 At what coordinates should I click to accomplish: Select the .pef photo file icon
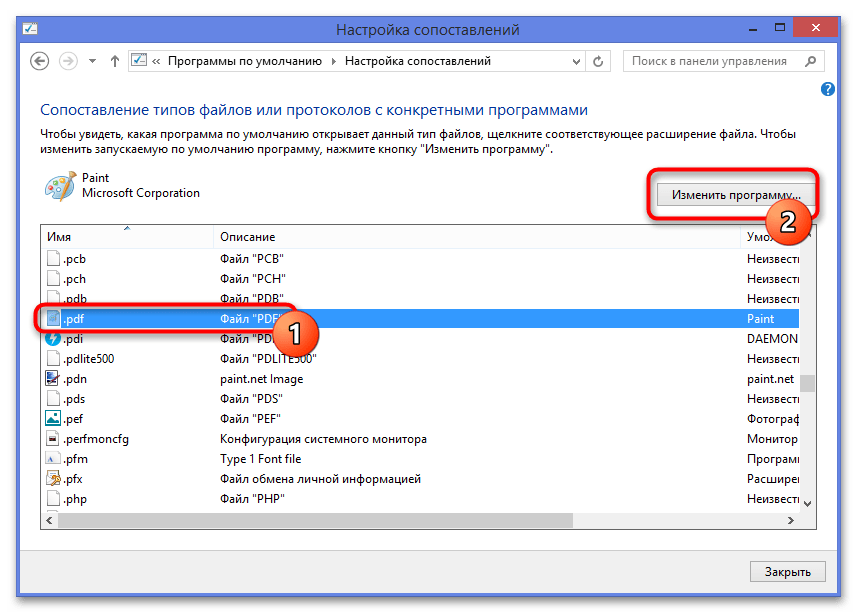click(x=54, y=419)
